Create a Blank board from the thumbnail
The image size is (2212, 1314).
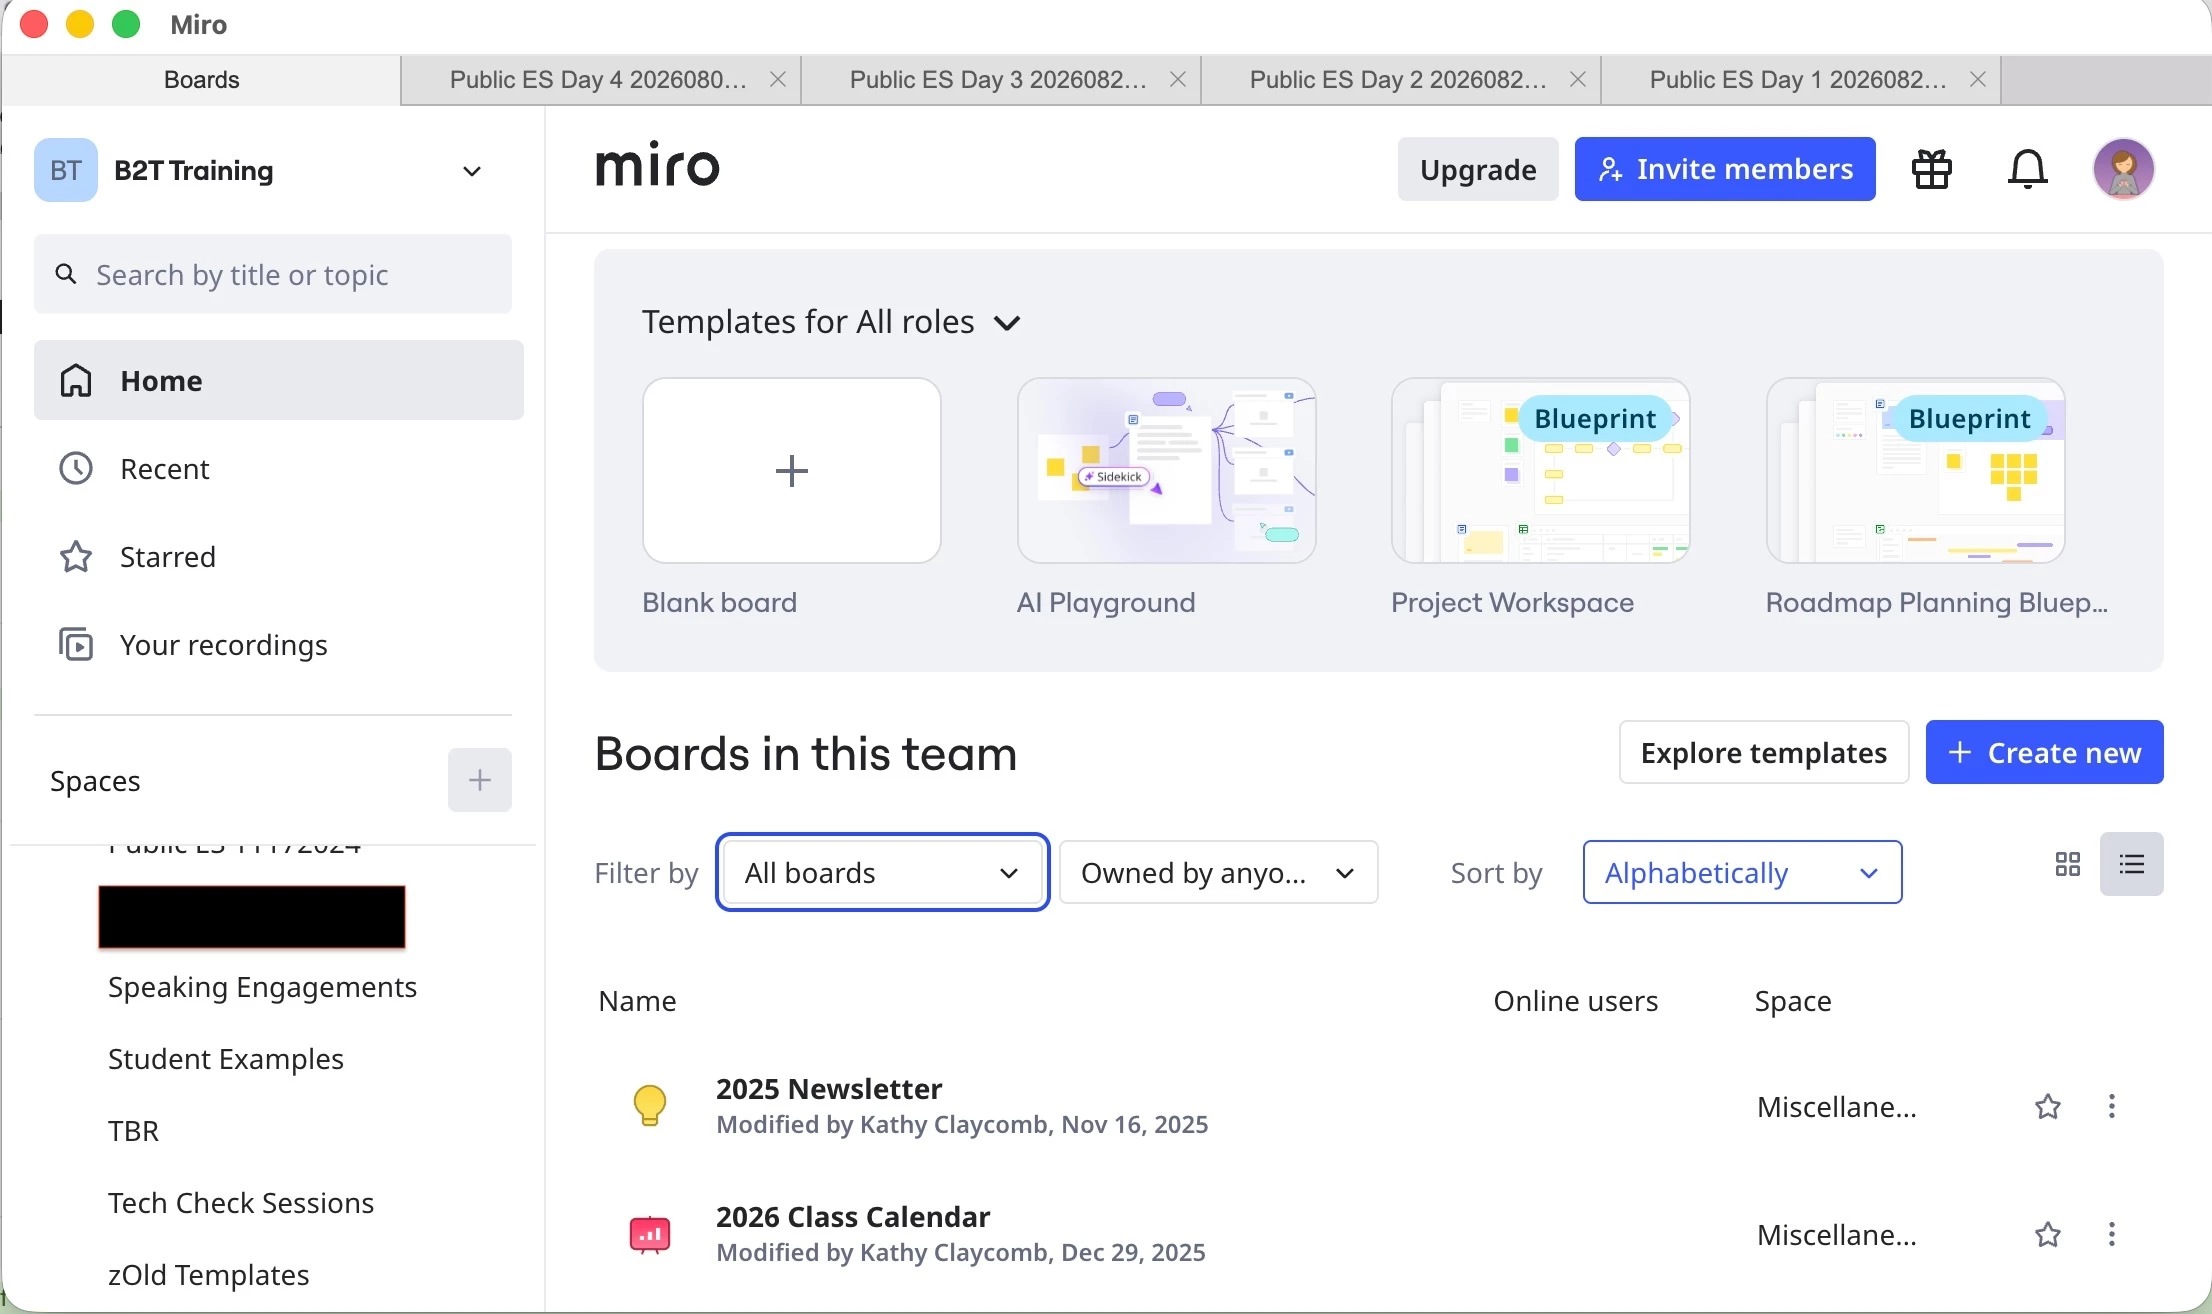click(792, 471)
